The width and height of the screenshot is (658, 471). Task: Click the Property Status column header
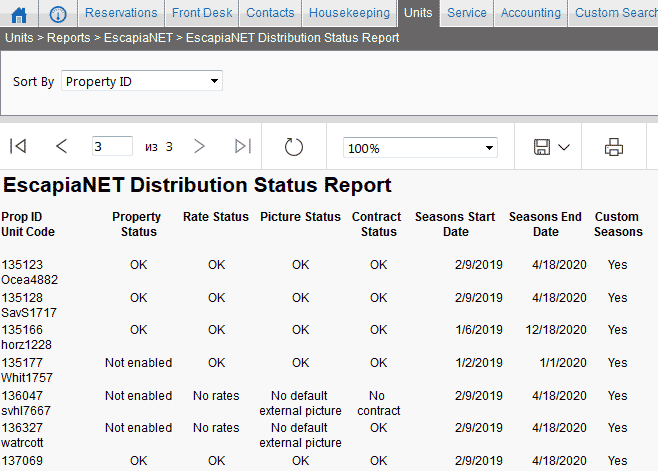tap(137, 224)
